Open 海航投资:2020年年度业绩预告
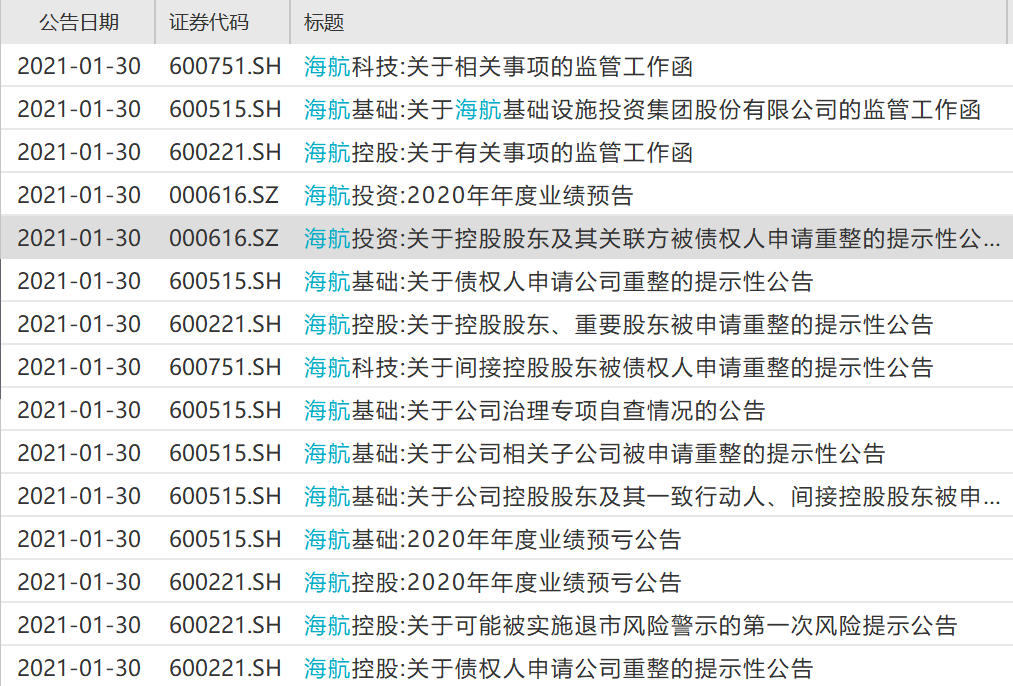 coord(468,195)
